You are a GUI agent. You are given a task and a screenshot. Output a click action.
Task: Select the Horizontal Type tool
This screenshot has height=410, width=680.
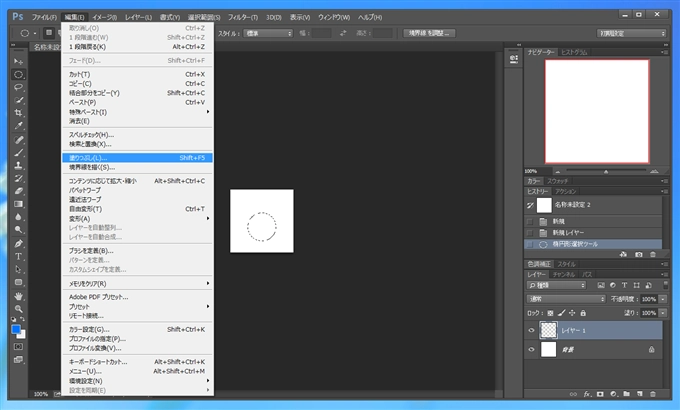18,256
